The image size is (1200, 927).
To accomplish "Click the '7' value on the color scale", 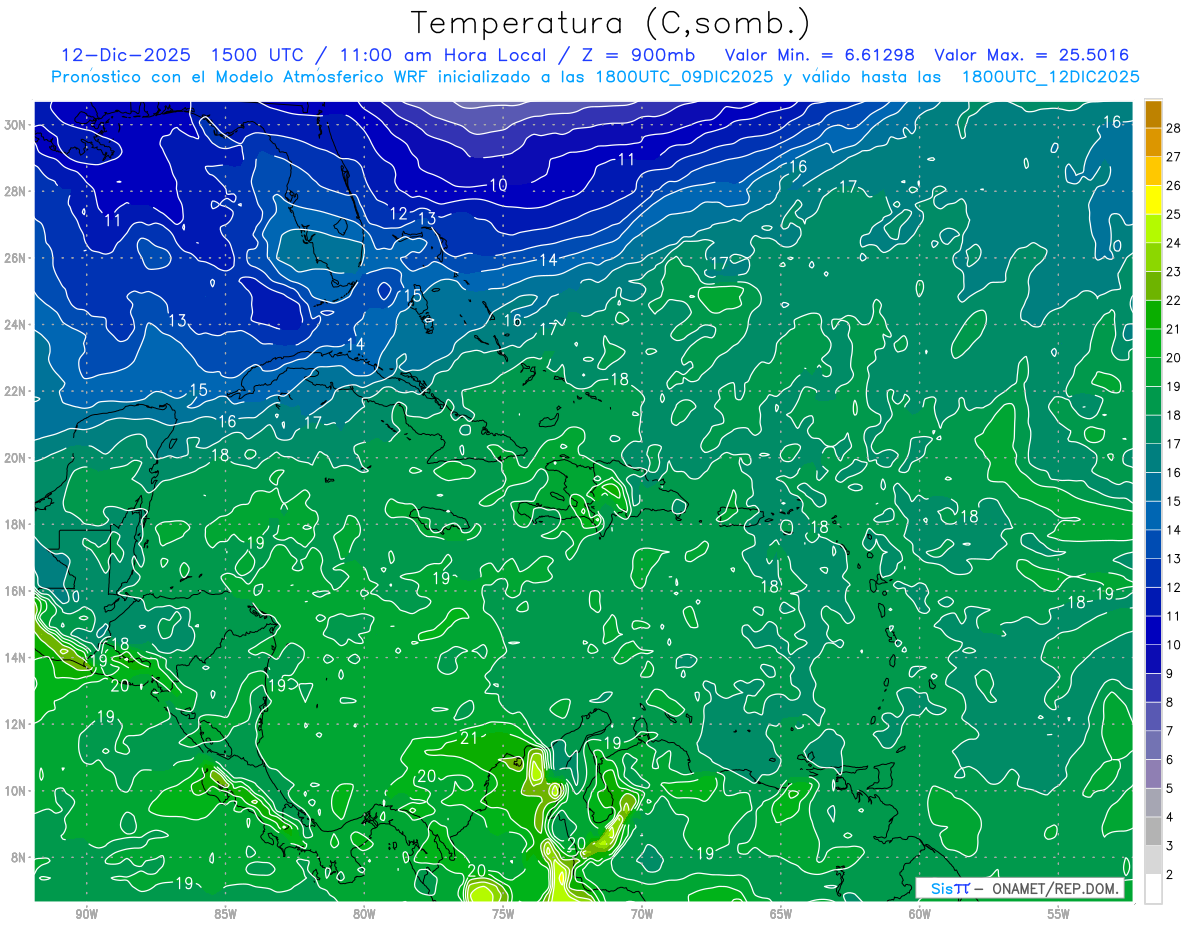I will click(x=1170, y=731).
